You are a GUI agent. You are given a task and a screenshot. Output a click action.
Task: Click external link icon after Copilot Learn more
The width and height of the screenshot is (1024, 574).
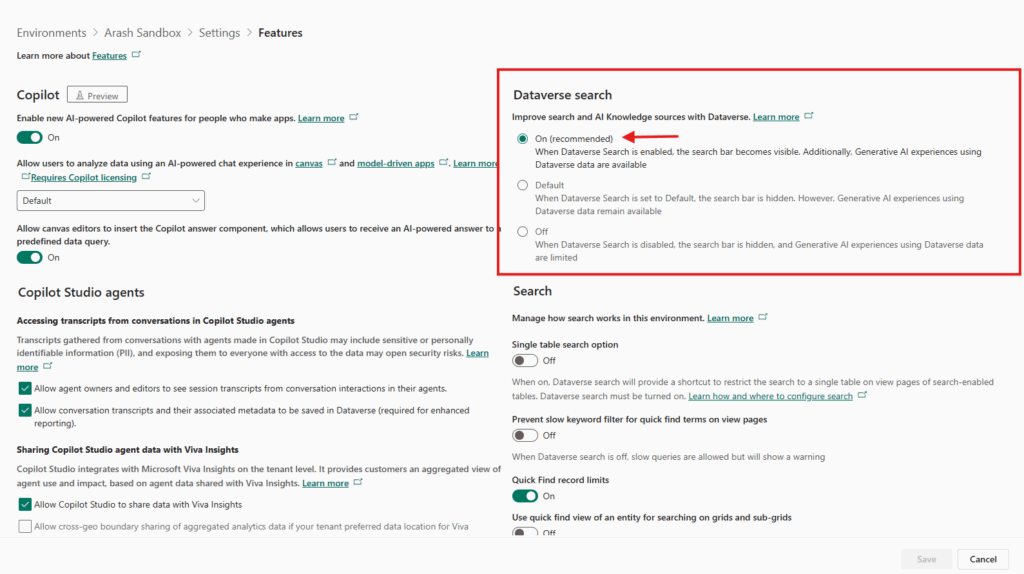pyautogui.click(x=356, y=118)
